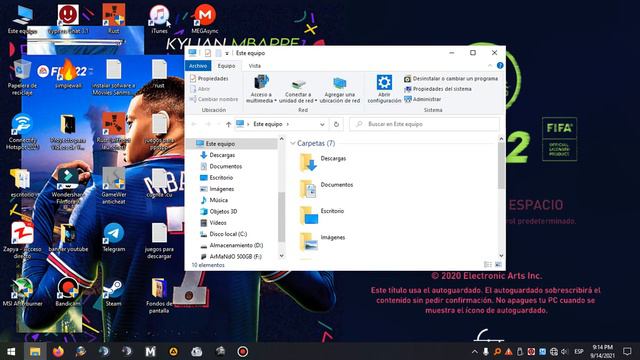Open the Quick Access Toolbar customize dropdown
Image resolution: width=640 pixels, height=360 pixels.
227,53
